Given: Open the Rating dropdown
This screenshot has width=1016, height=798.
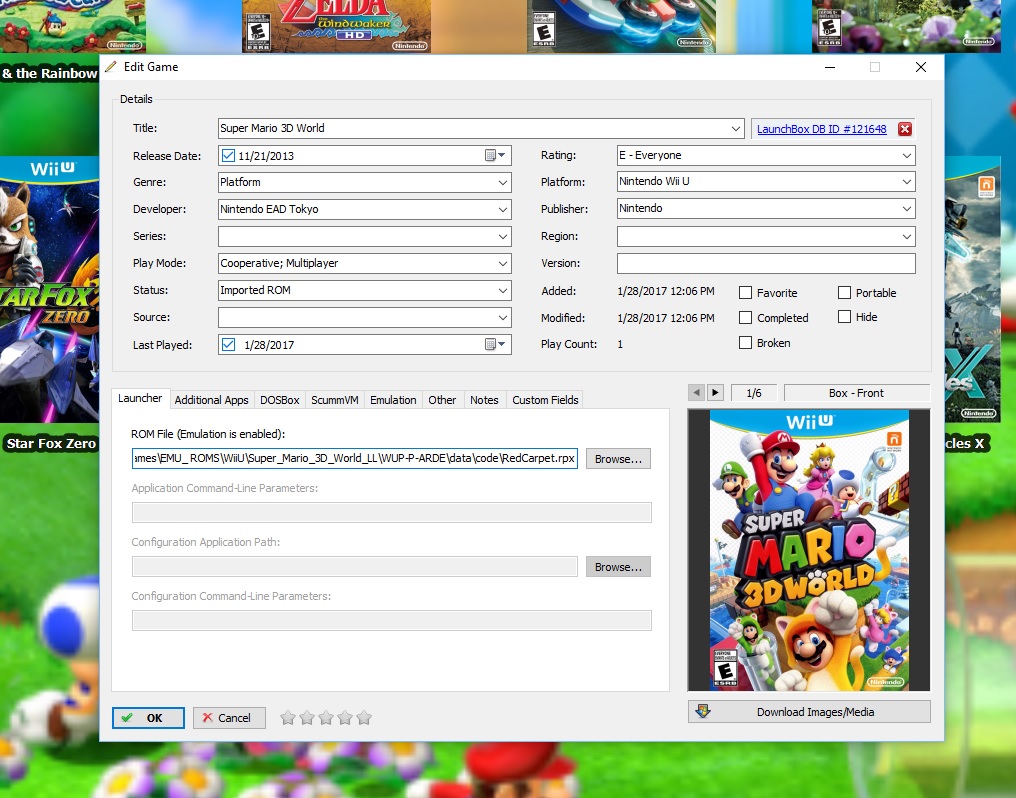Looking at the screenshot, I should point(906,155).
